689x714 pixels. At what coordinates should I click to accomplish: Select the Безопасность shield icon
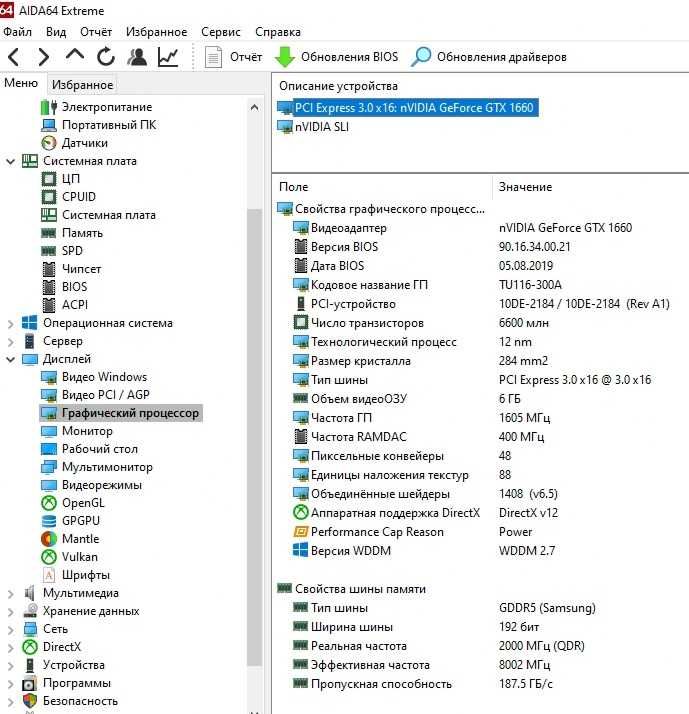tap(30, 701)
